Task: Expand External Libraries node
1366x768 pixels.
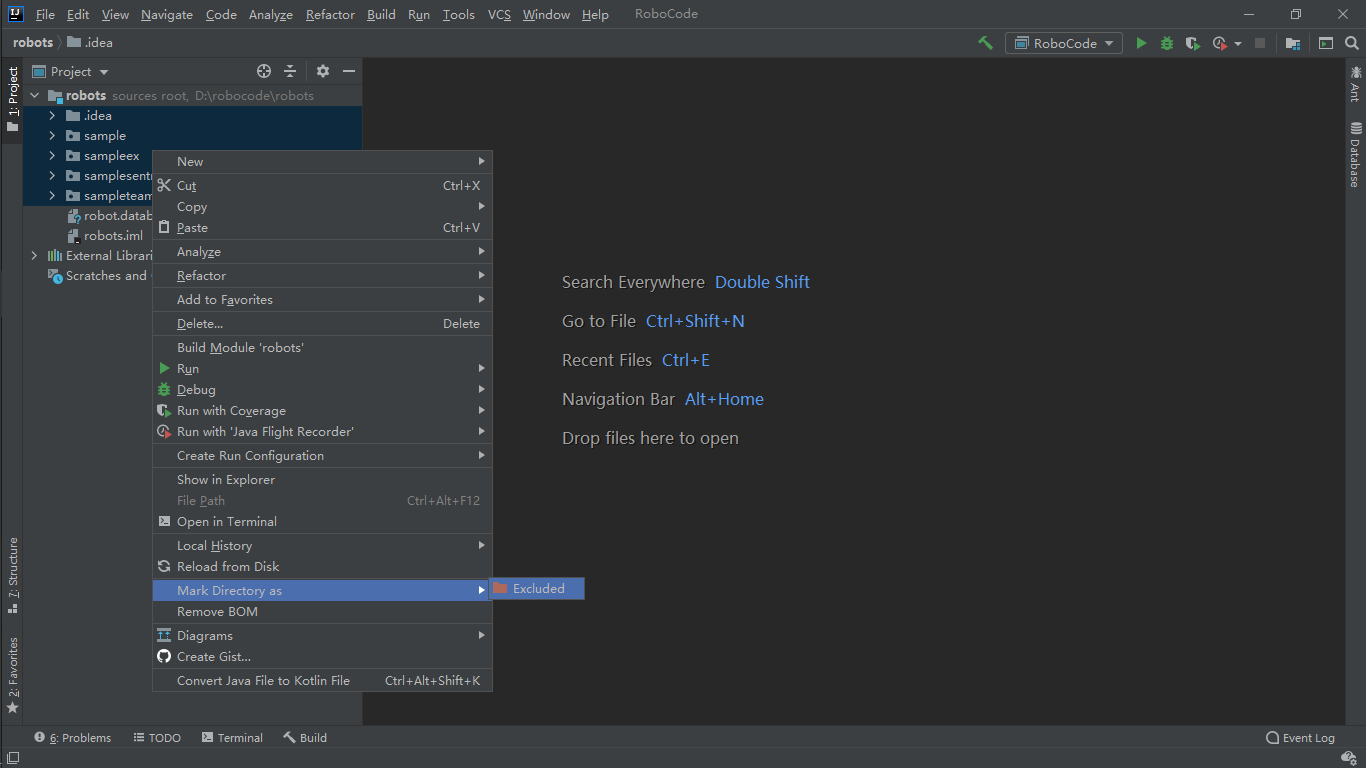Action: coord(35,256)
